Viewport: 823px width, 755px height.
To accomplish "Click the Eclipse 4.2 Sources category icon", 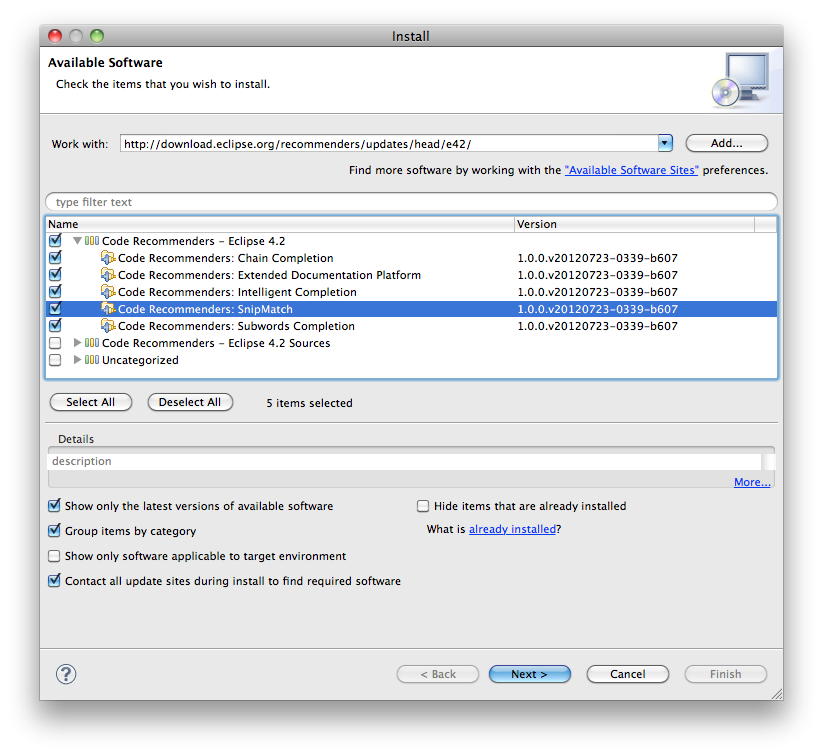I will [92, 343].
